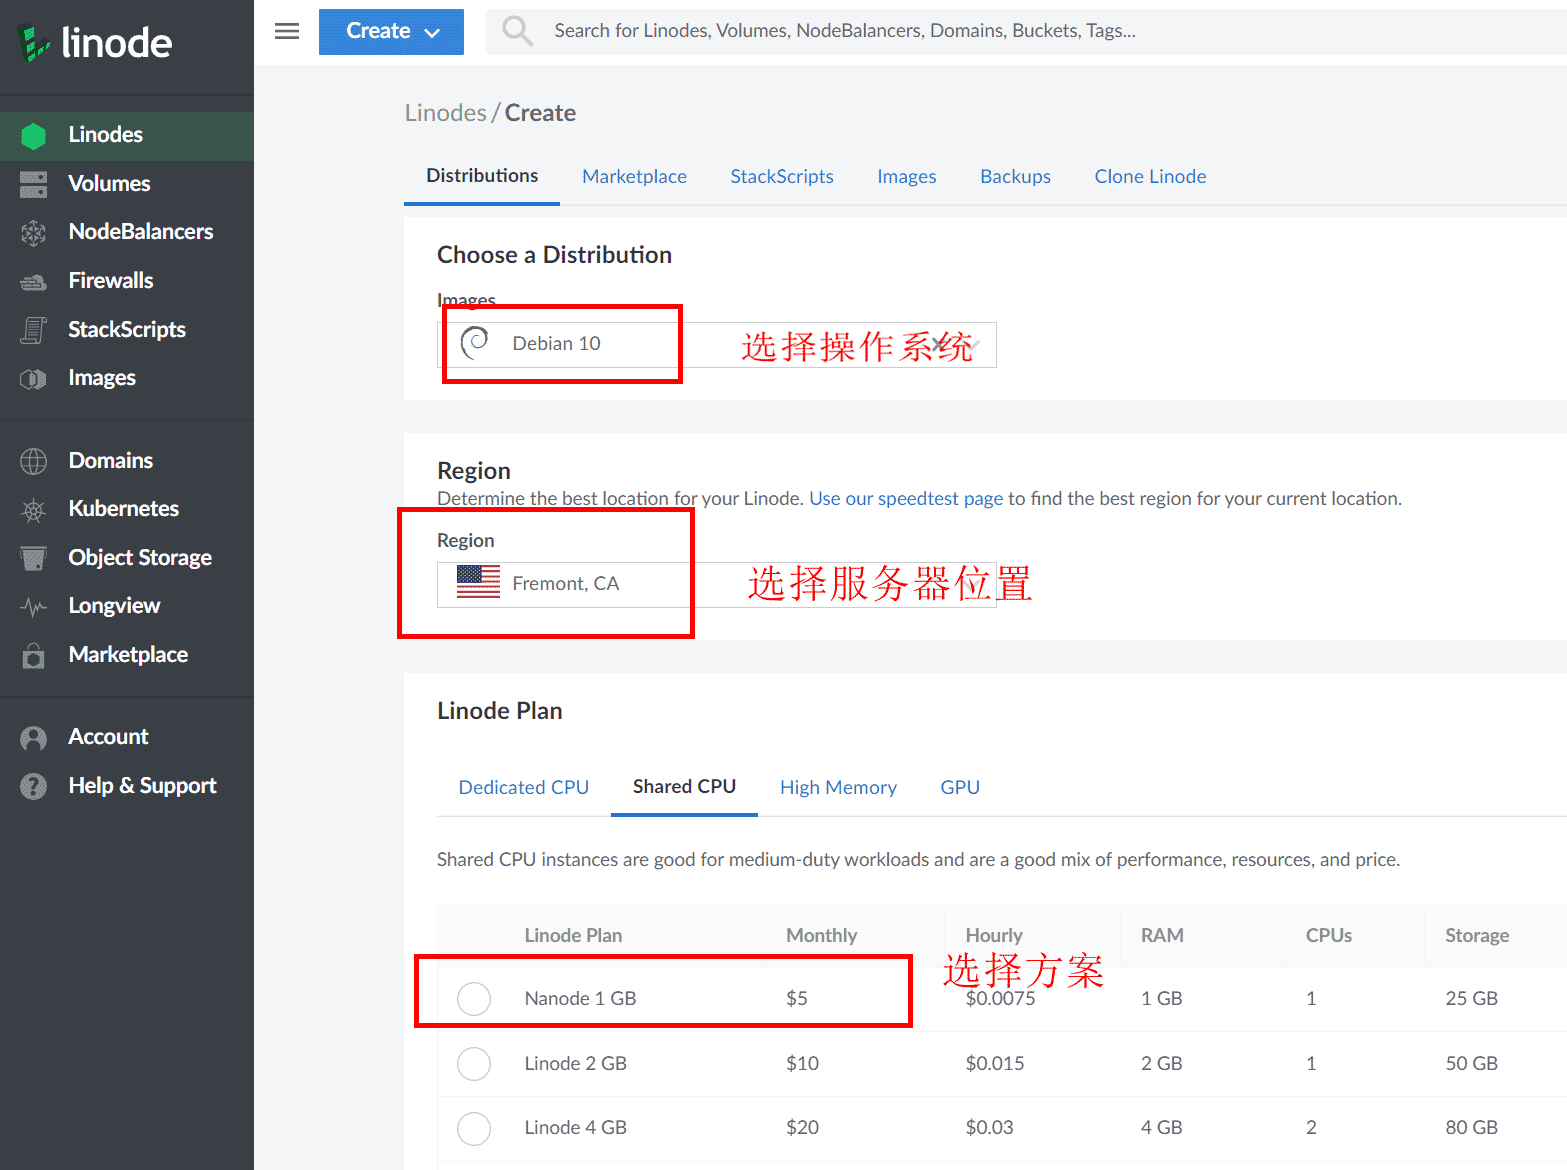Open Object Storage bucket icon
This screenshot has width=1567, height=1170.
(33, 558)
